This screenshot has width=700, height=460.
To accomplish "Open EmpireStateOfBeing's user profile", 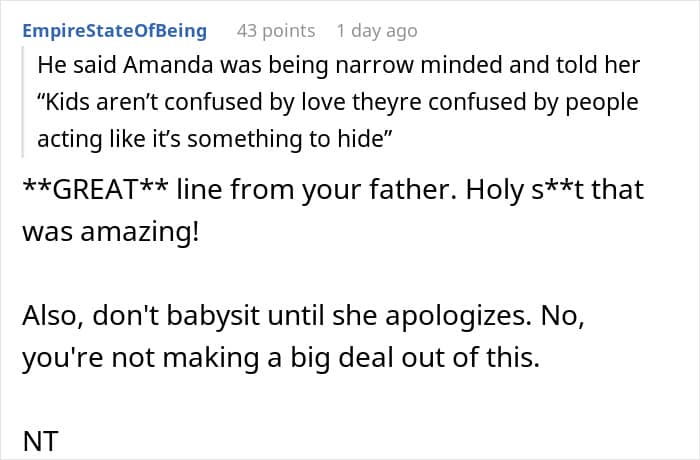I will coord(114,31).
